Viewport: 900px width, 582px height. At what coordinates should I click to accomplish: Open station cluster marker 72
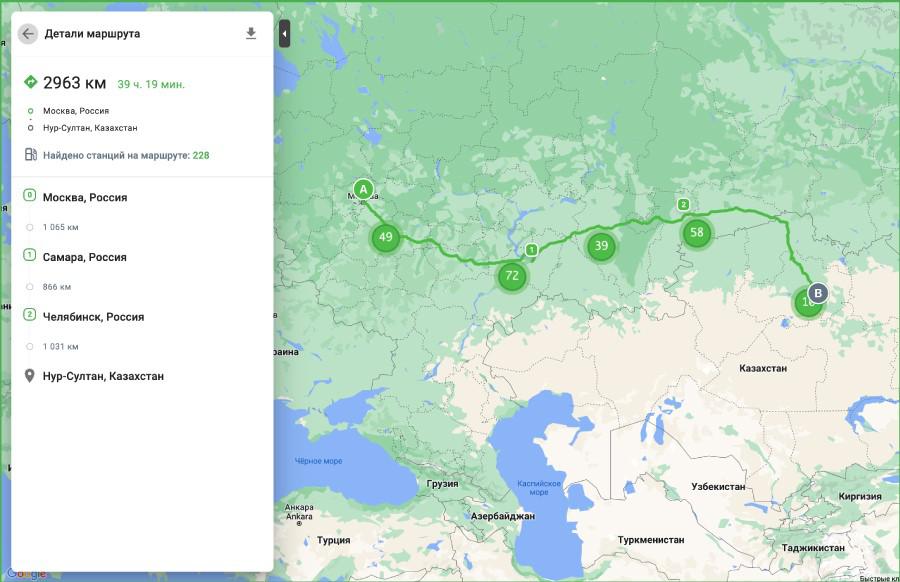point(512,276)
